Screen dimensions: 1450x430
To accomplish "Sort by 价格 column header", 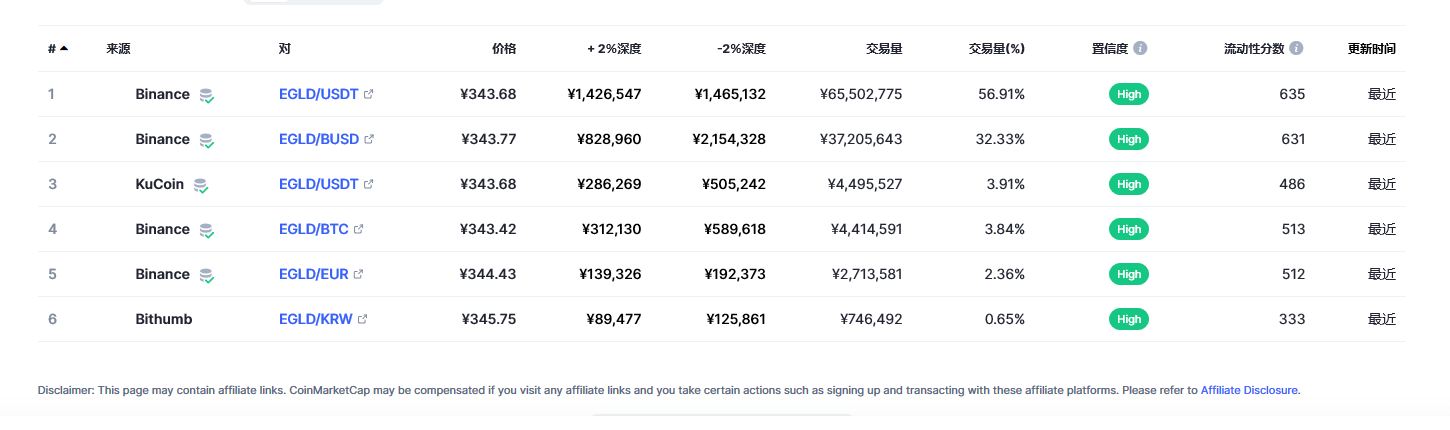I will click(x=504, y=48).
